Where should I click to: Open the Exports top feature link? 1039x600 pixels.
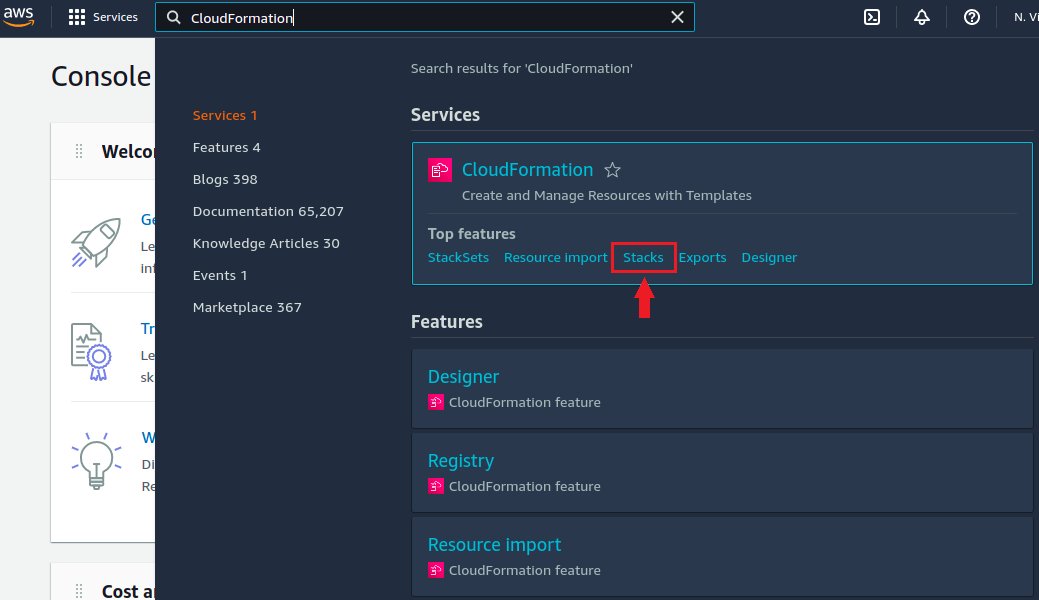[x=702, y=257]
